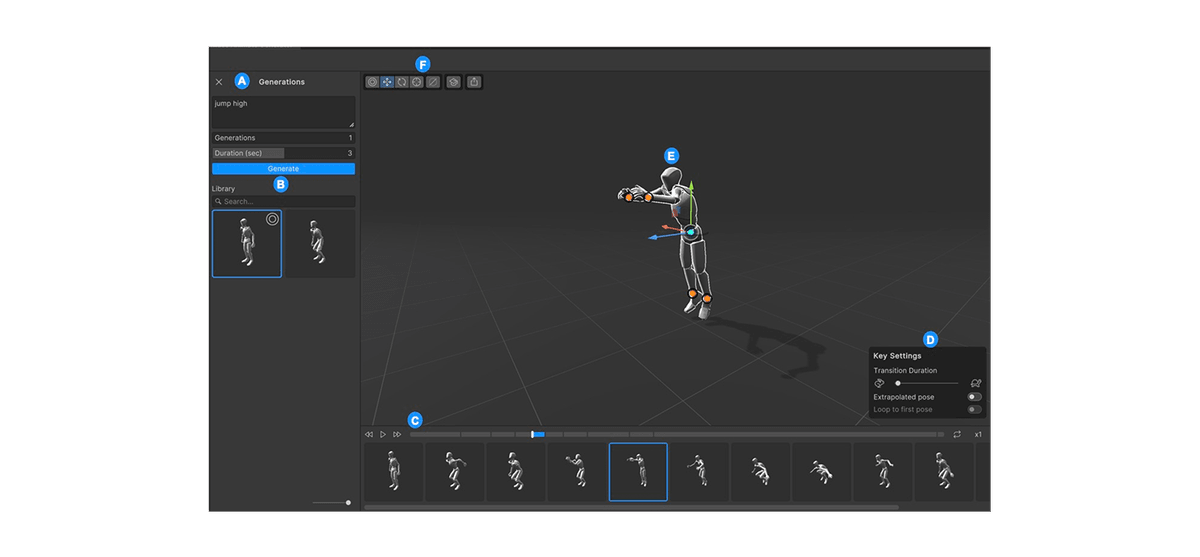Select the diagonal line tweak tool icon
Screen dimensions: 1200x557
[x=432, y=82]
